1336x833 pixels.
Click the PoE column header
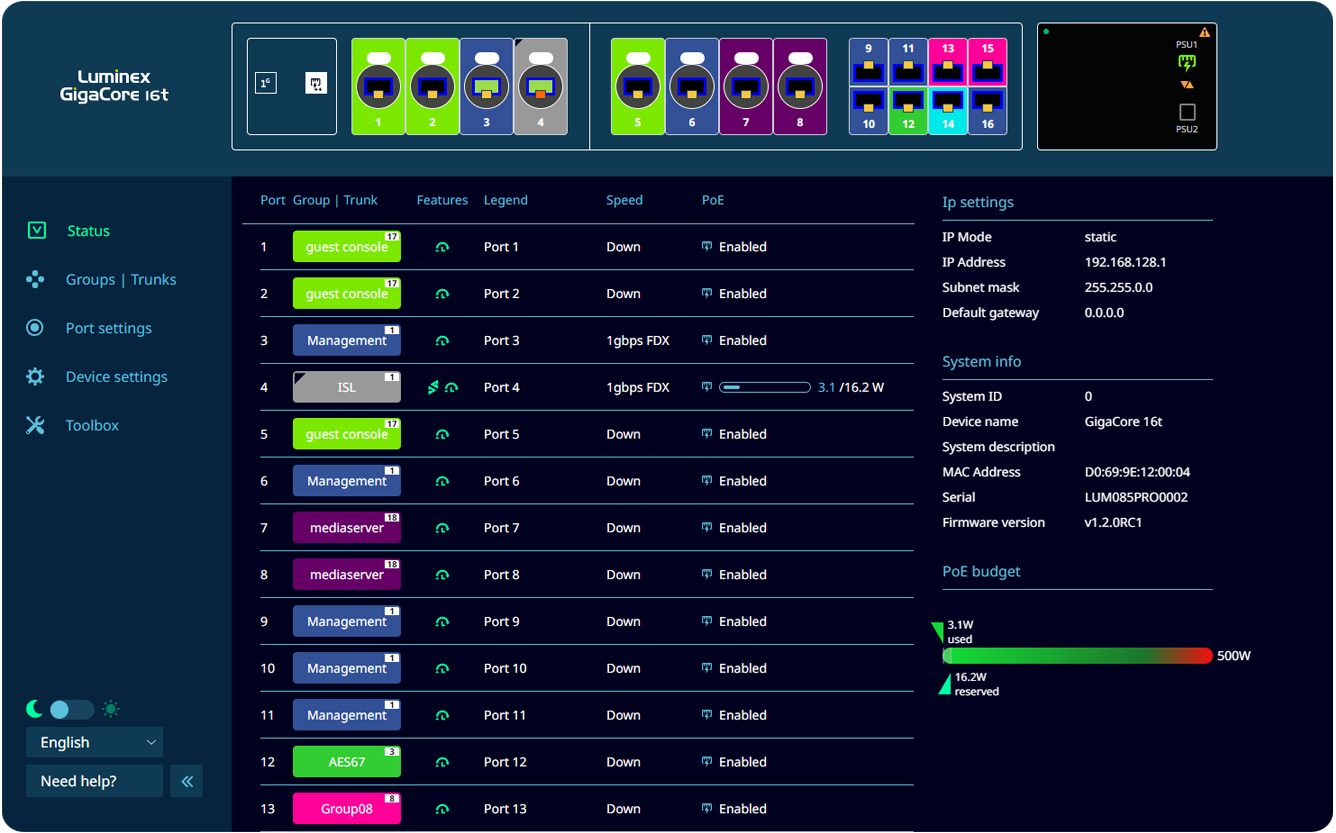click(x=713, y=200)
